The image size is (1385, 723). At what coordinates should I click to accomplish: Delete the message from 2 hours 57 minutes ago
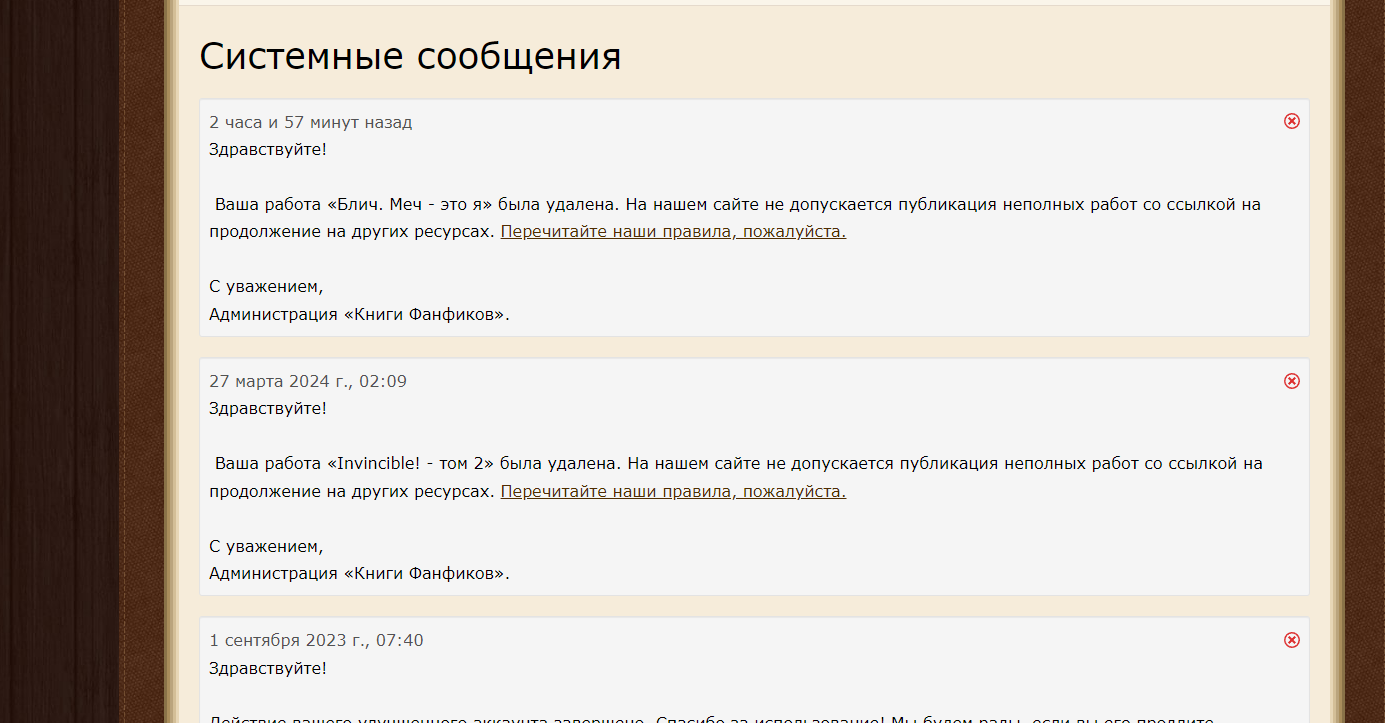coord(1291,121)
